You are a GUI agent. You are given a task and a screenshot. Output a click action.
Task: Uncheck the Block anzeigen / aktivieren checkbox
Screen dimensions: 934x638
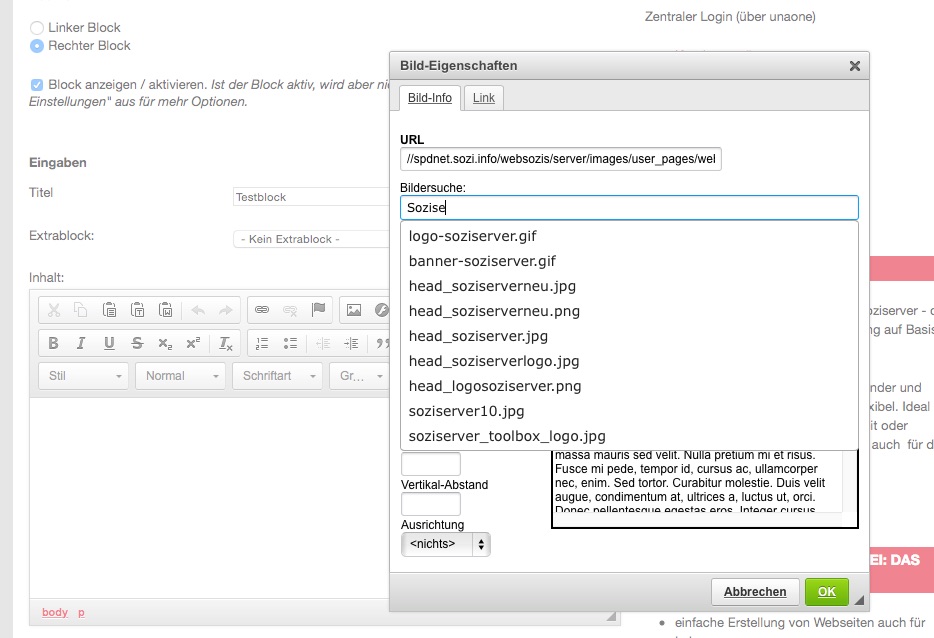(x=37, y=85)
